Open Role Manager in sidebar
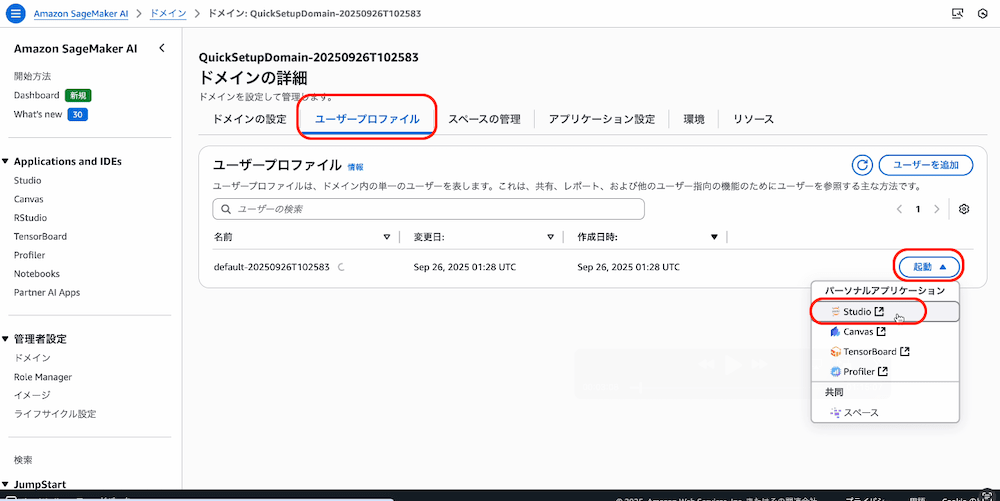 click(x=43, y=377)
